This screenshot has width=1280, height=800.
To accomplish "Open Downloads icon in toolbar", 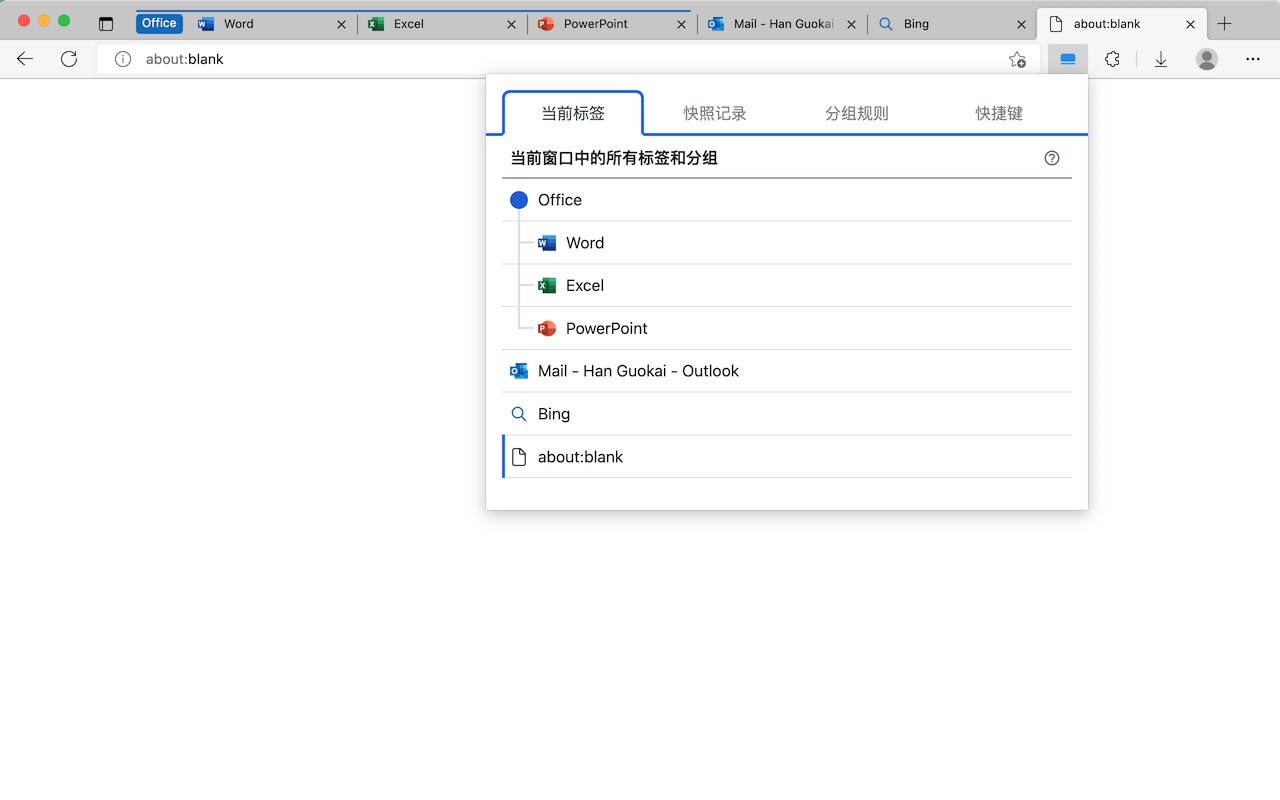I will coord(1161,59).
